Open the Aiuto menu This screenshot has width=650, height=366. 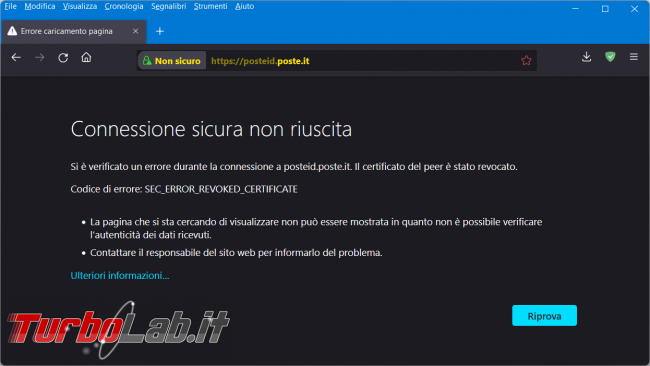pos(245,6)
